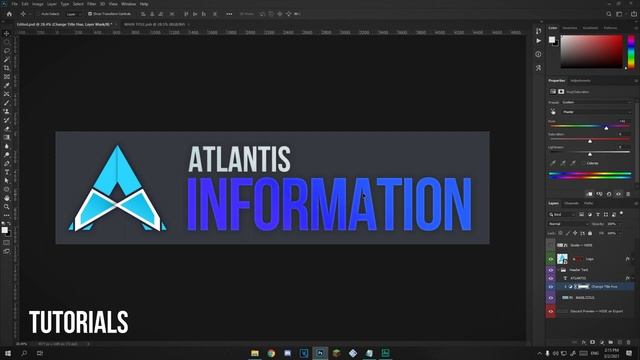The image size is (640, 360).
Task: Select the Lasso tool
Action: [x=7, y=51]
